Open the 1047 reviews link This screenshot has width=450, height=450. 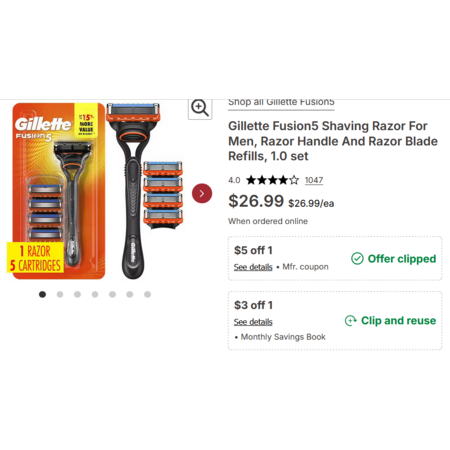coord(314,180)
